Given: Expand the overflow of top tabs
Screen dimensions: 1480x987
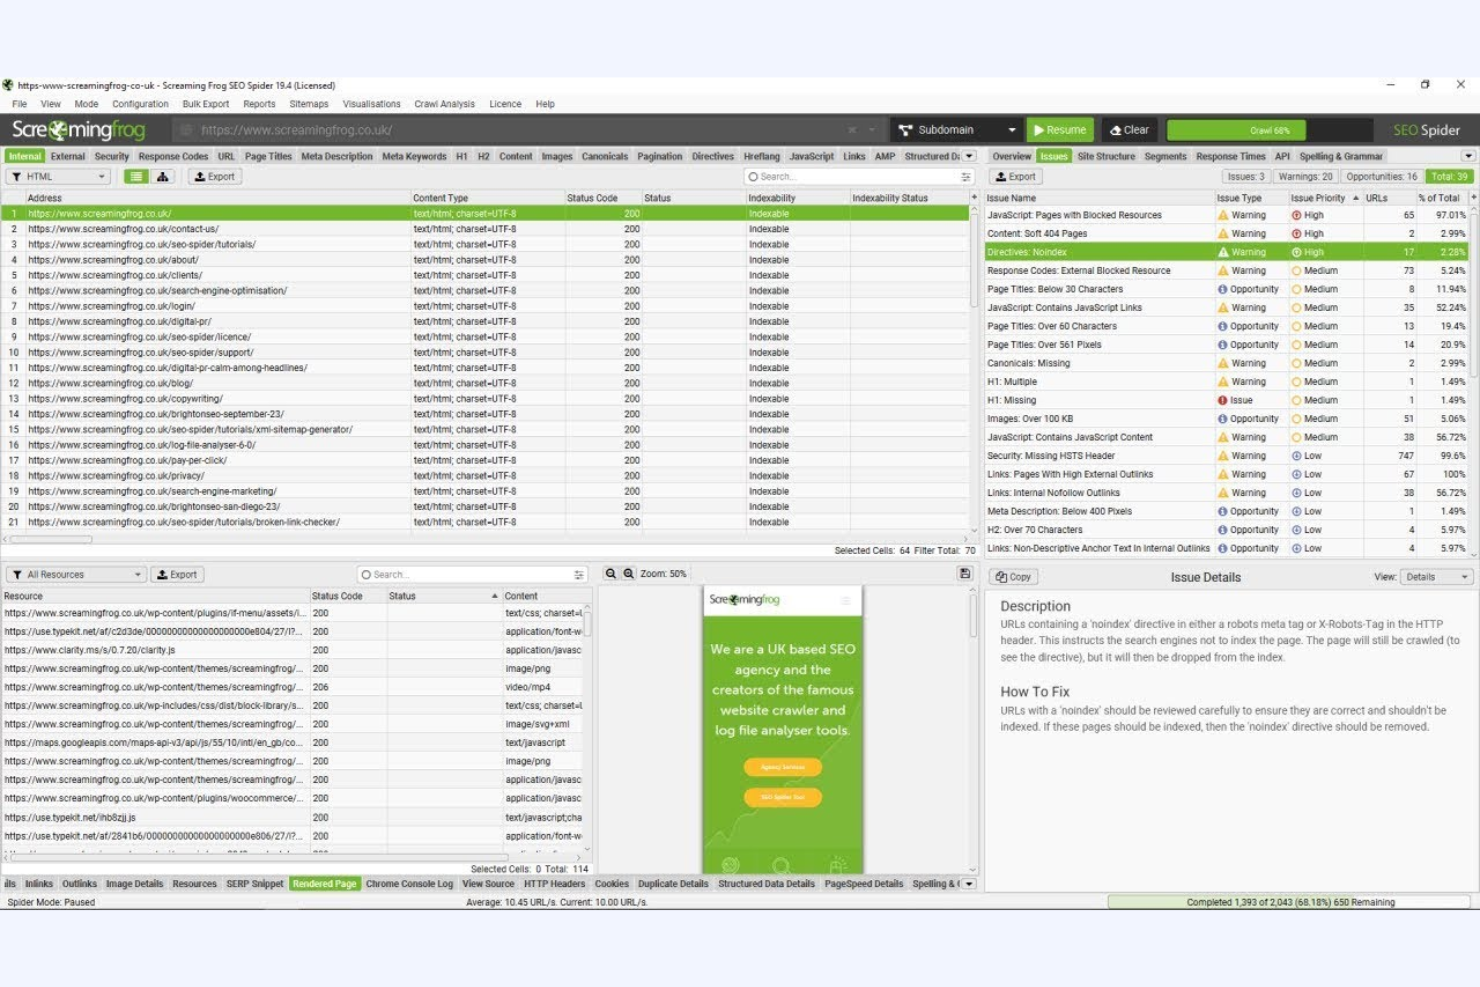Looking at the screenshot, I should [x=969, y=156].
